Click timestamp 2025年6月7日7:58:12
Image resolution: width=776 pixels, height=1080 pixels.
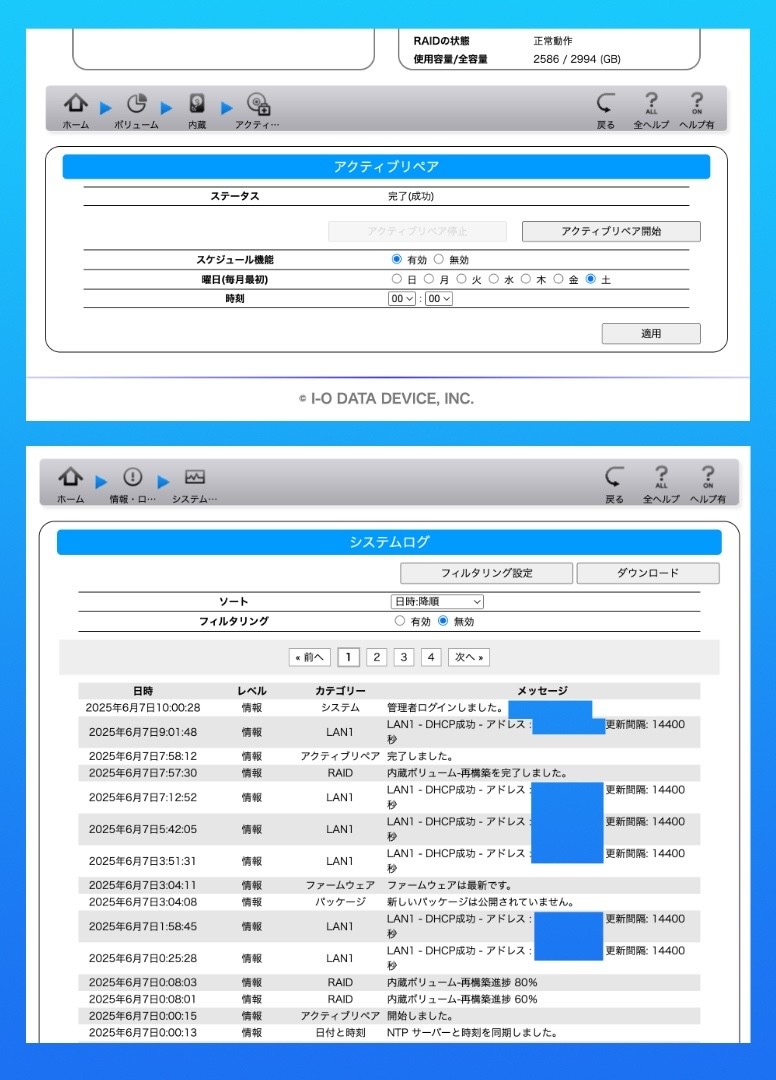143,756
